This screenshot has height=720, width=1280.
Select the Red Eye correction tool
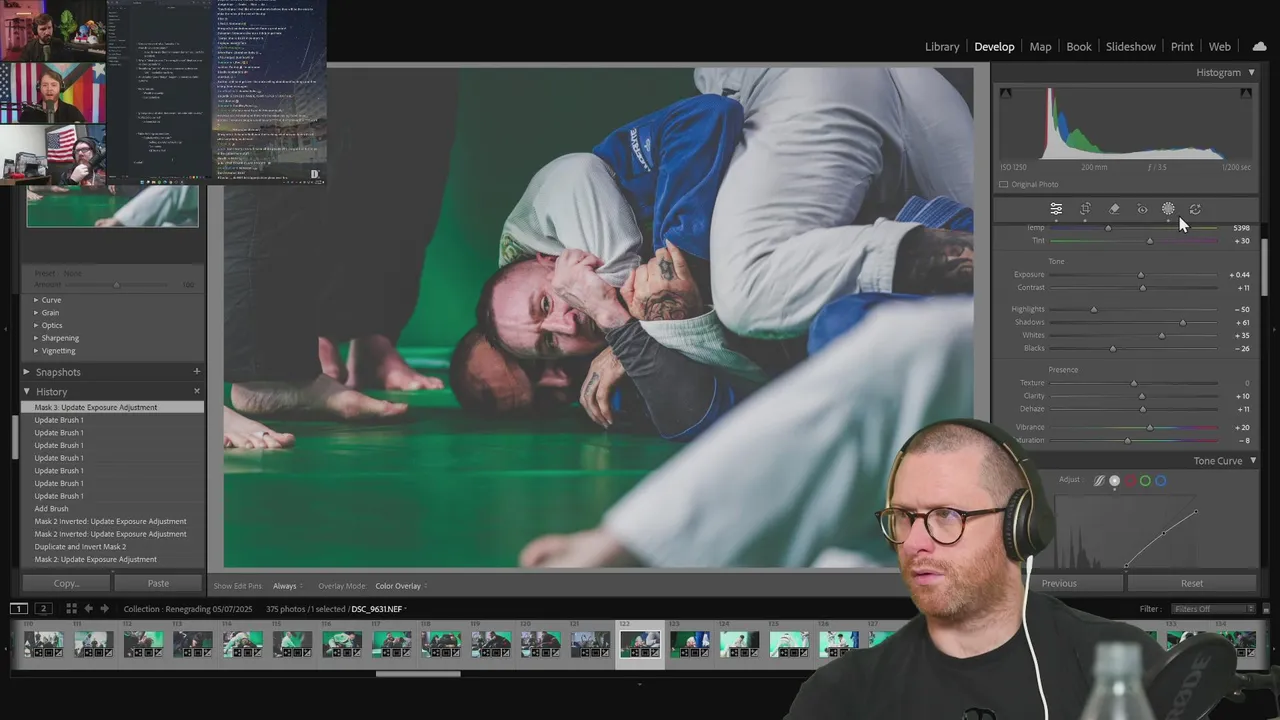click(x=1142, y=209)
